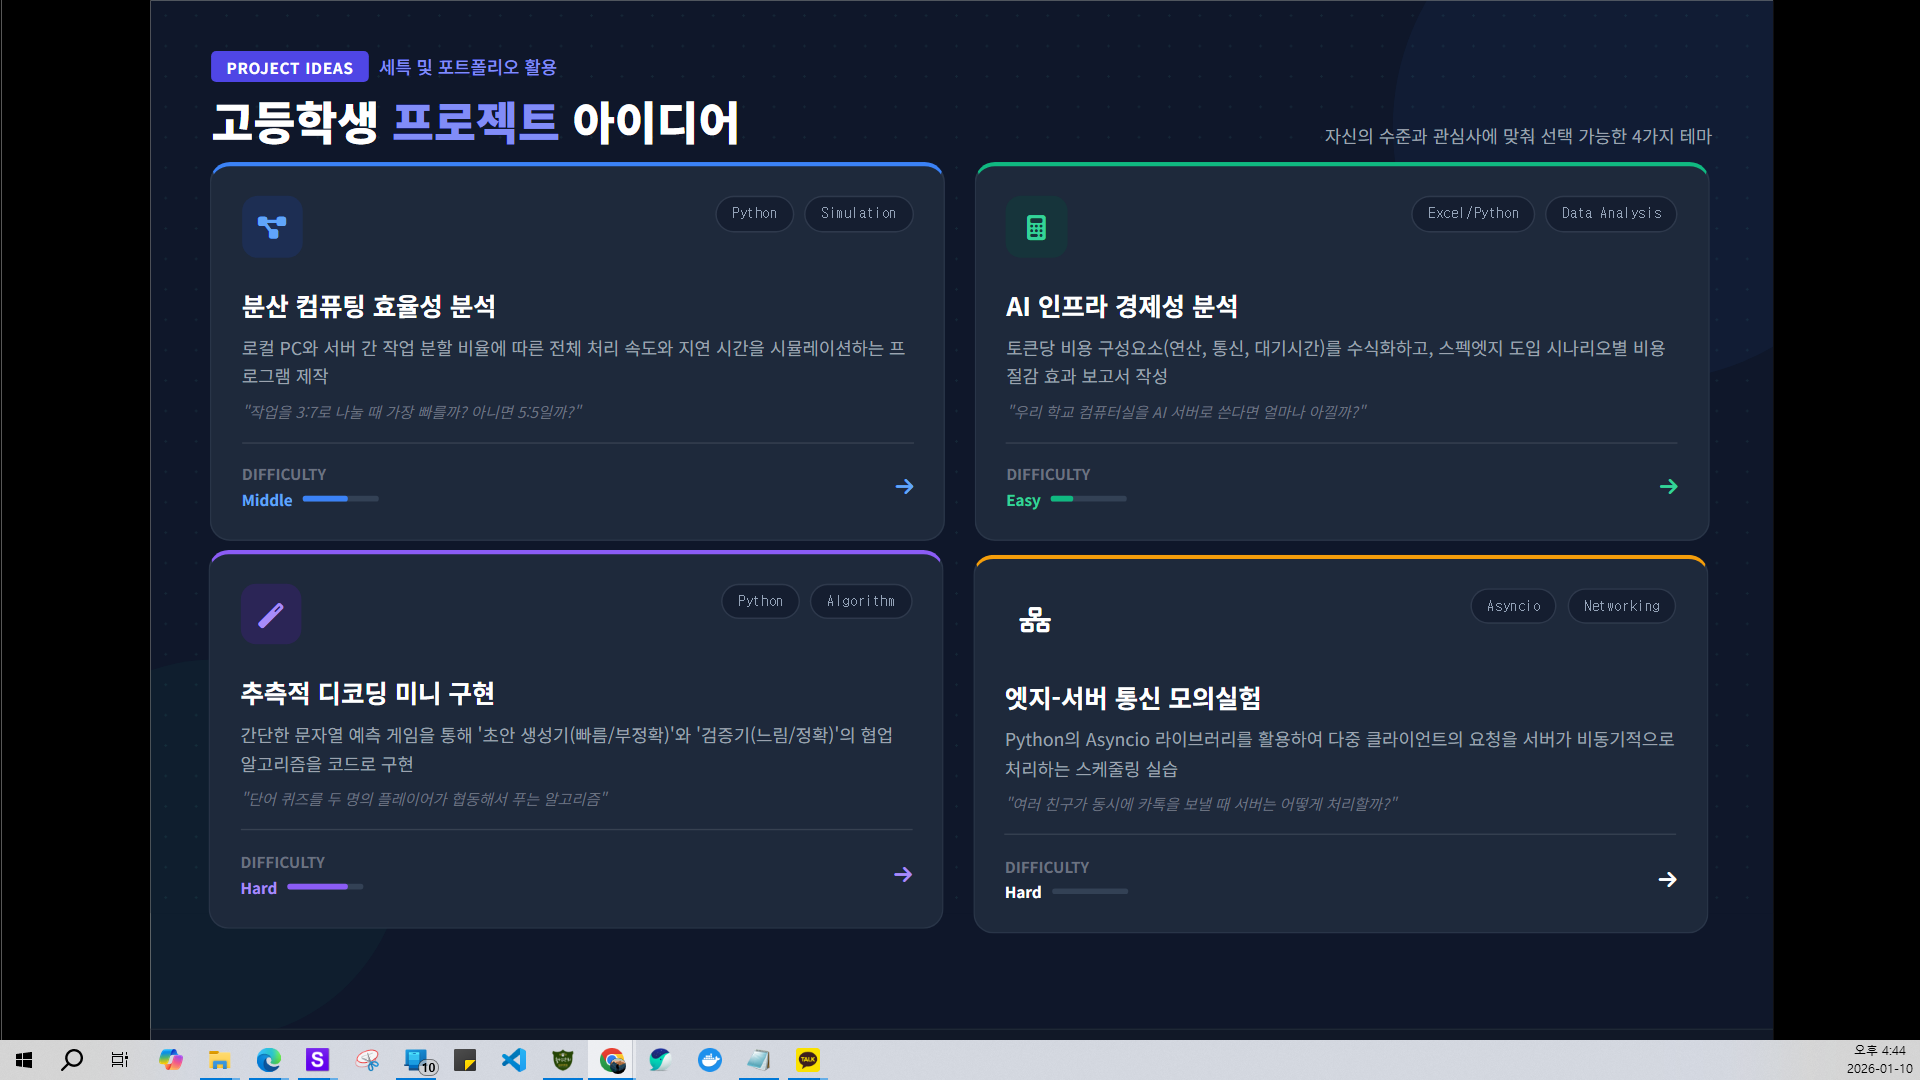Open arrow on 분산 컴퓨팅 효율성 분석 card
This screenshot has height=1080, width=1920.
[904, 487]
